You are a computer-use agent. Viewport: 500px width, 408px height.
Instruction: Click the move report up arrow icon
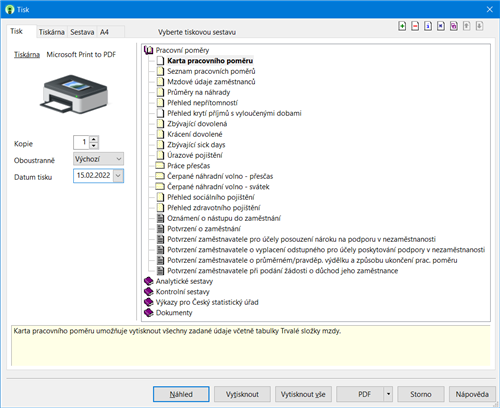[x=467, y=26]
